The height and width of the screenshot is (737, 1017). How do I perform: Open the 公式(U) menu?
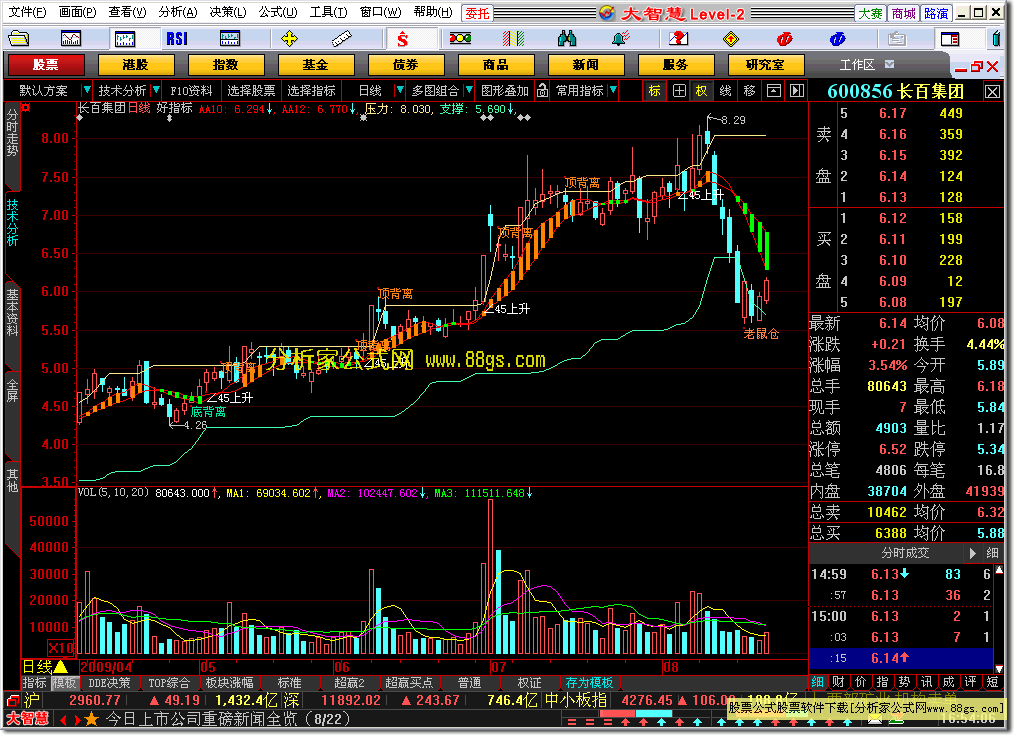[x=278, y=12]
